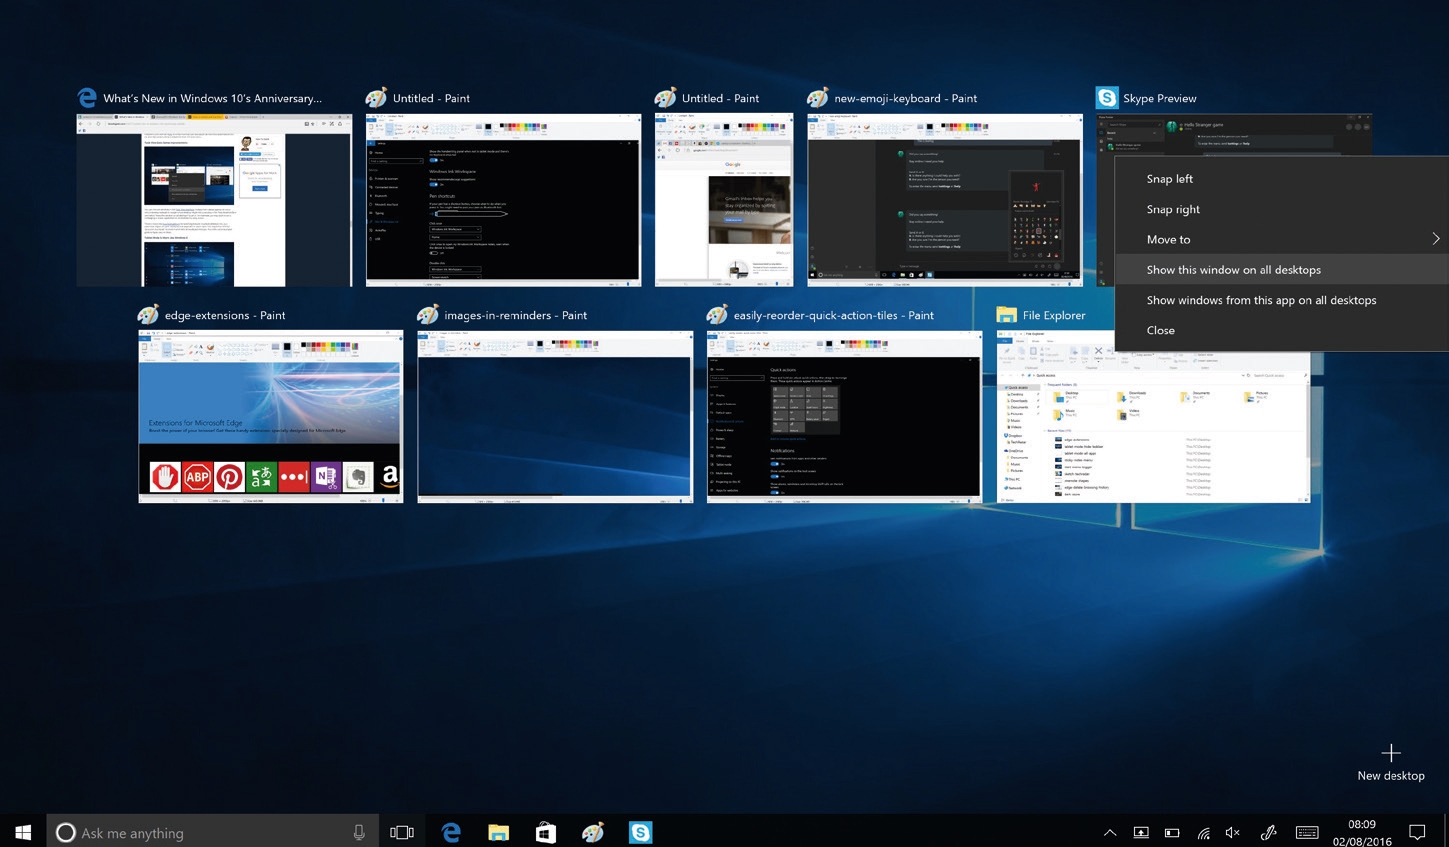This screenshot has width=1449, height=847.
Task: Select the edge-extensions Paint window thumbnail
Action: point(270,416)
